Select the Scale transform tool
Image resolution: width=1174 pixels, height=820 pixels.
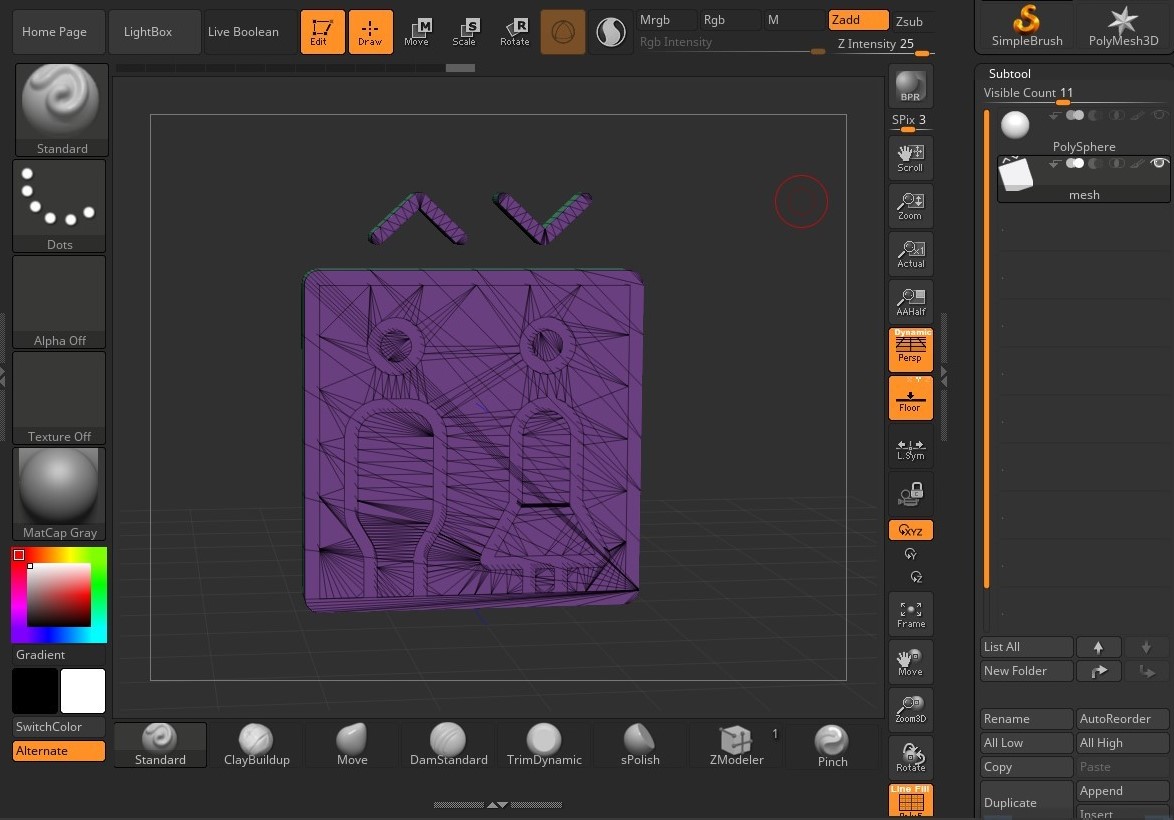pyautogui.click(x=464, y=32)
